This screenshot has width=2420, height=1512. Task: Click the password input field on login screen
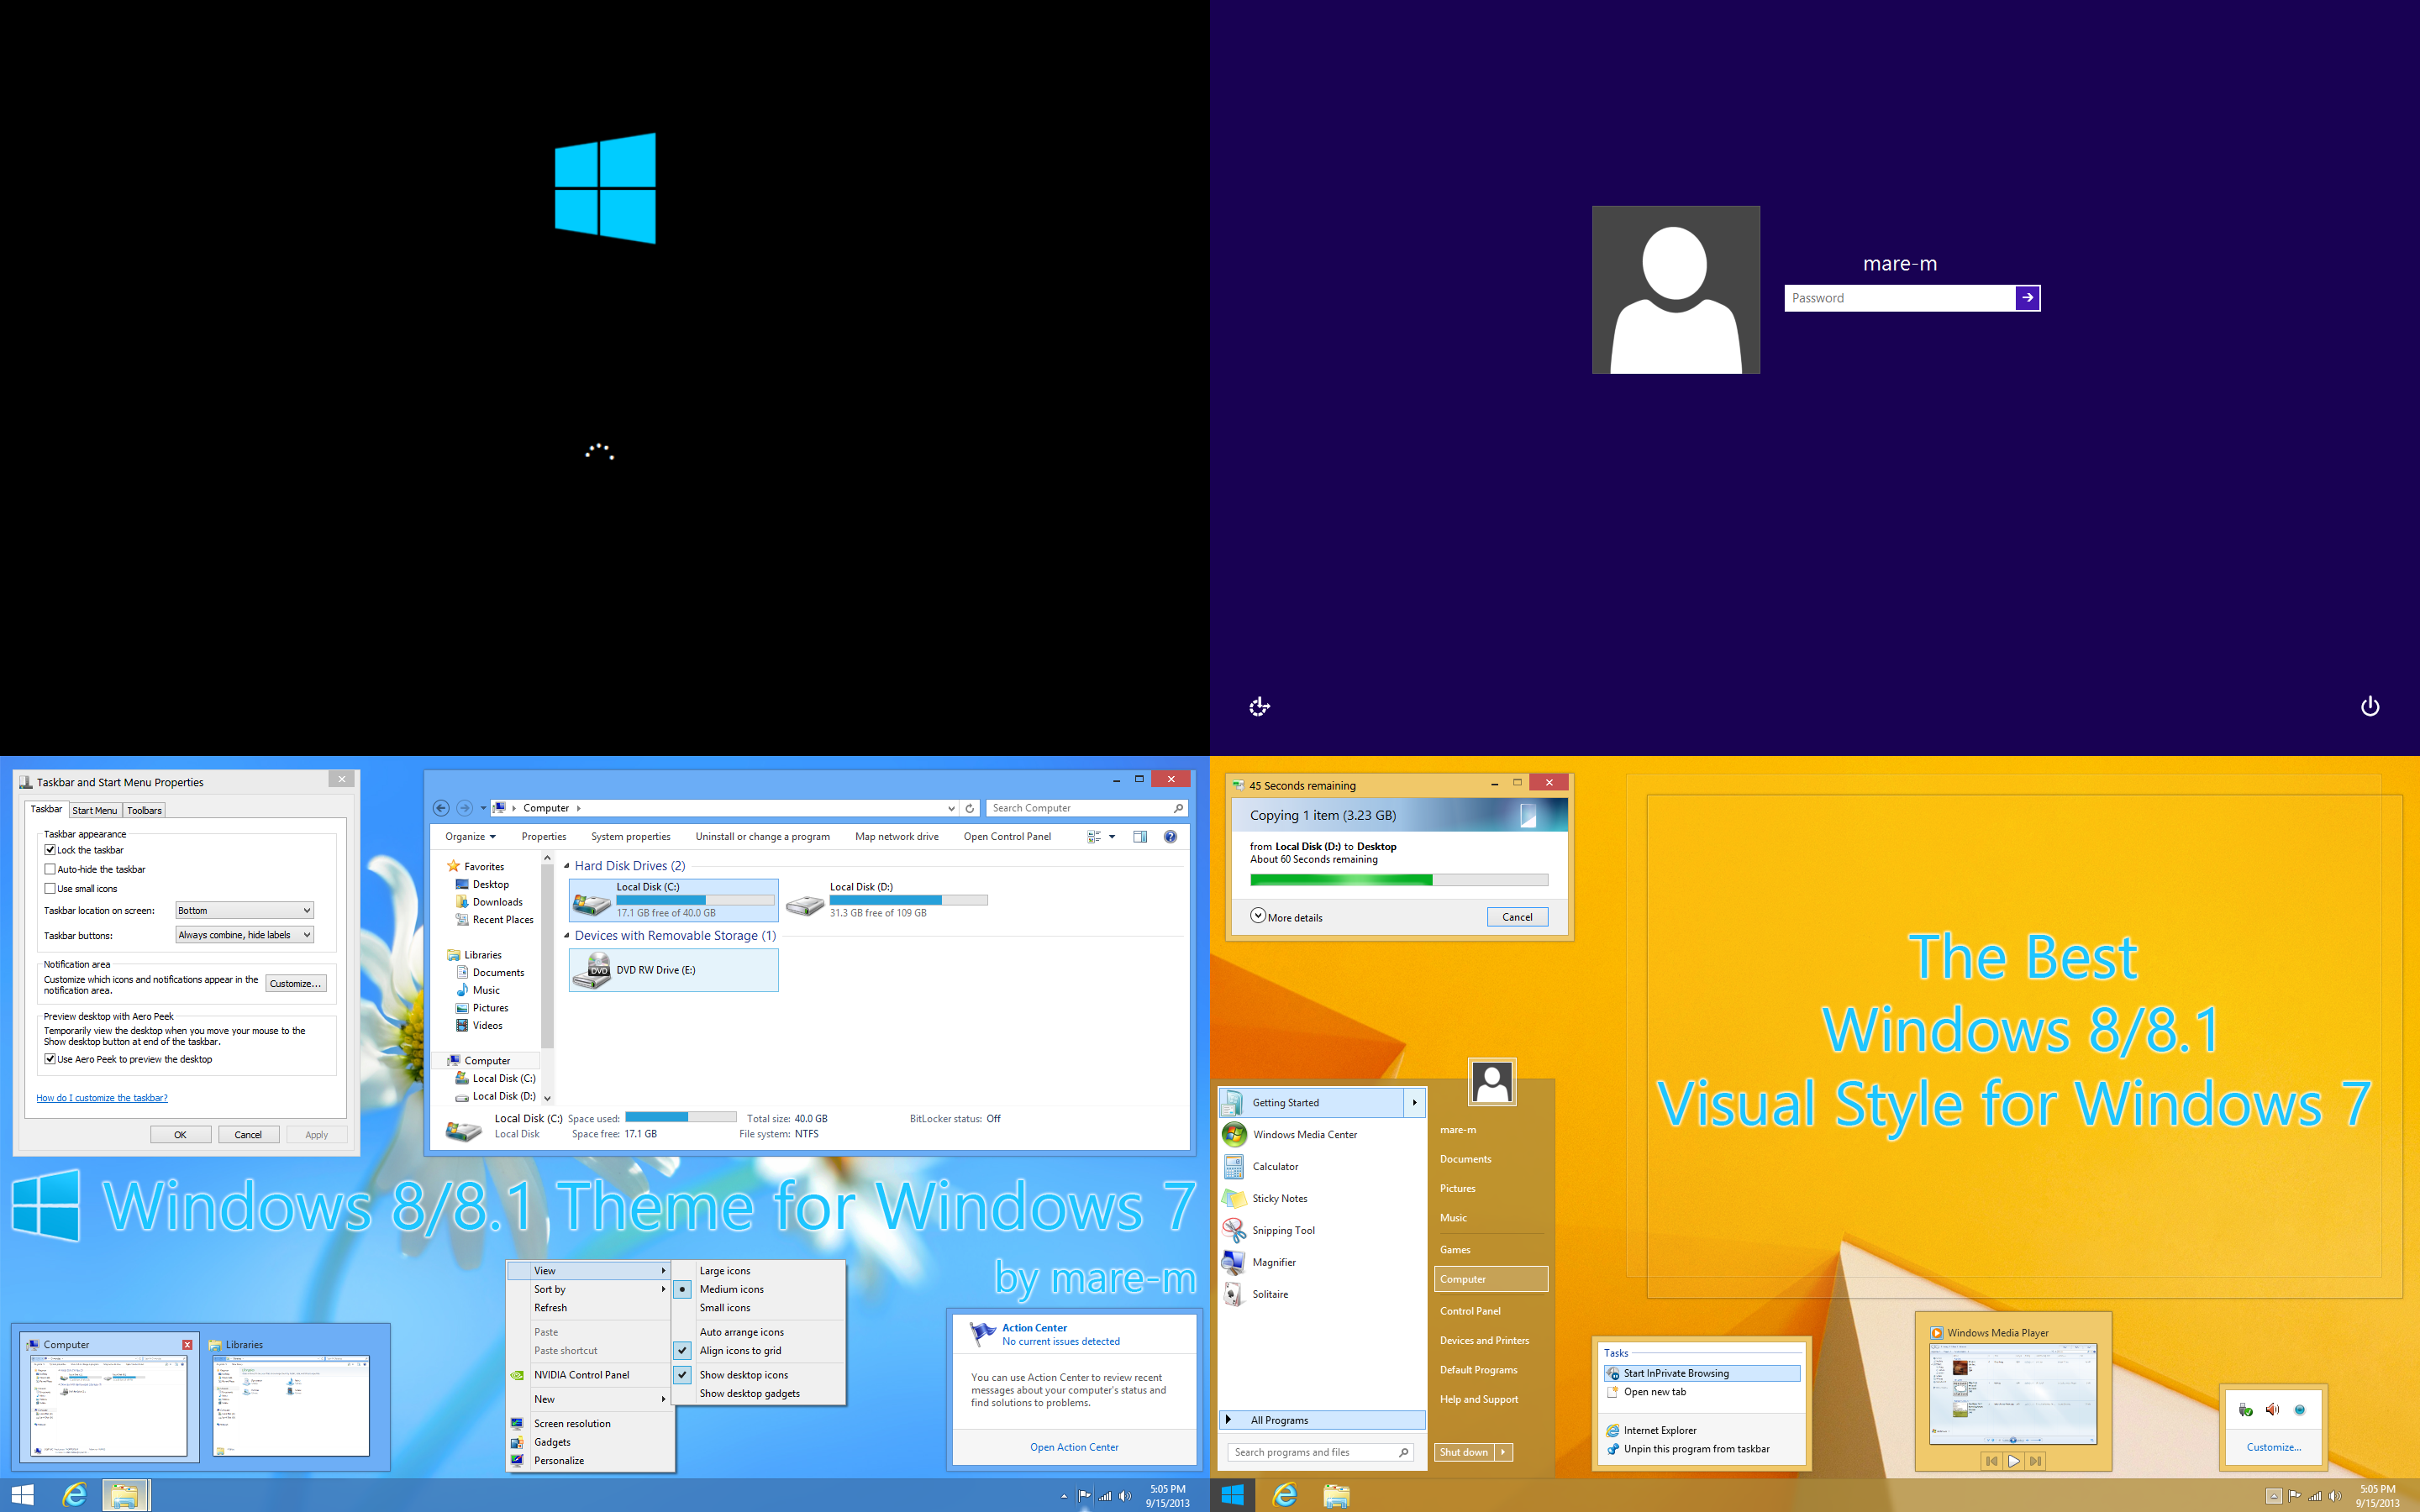coord(1899,298)
